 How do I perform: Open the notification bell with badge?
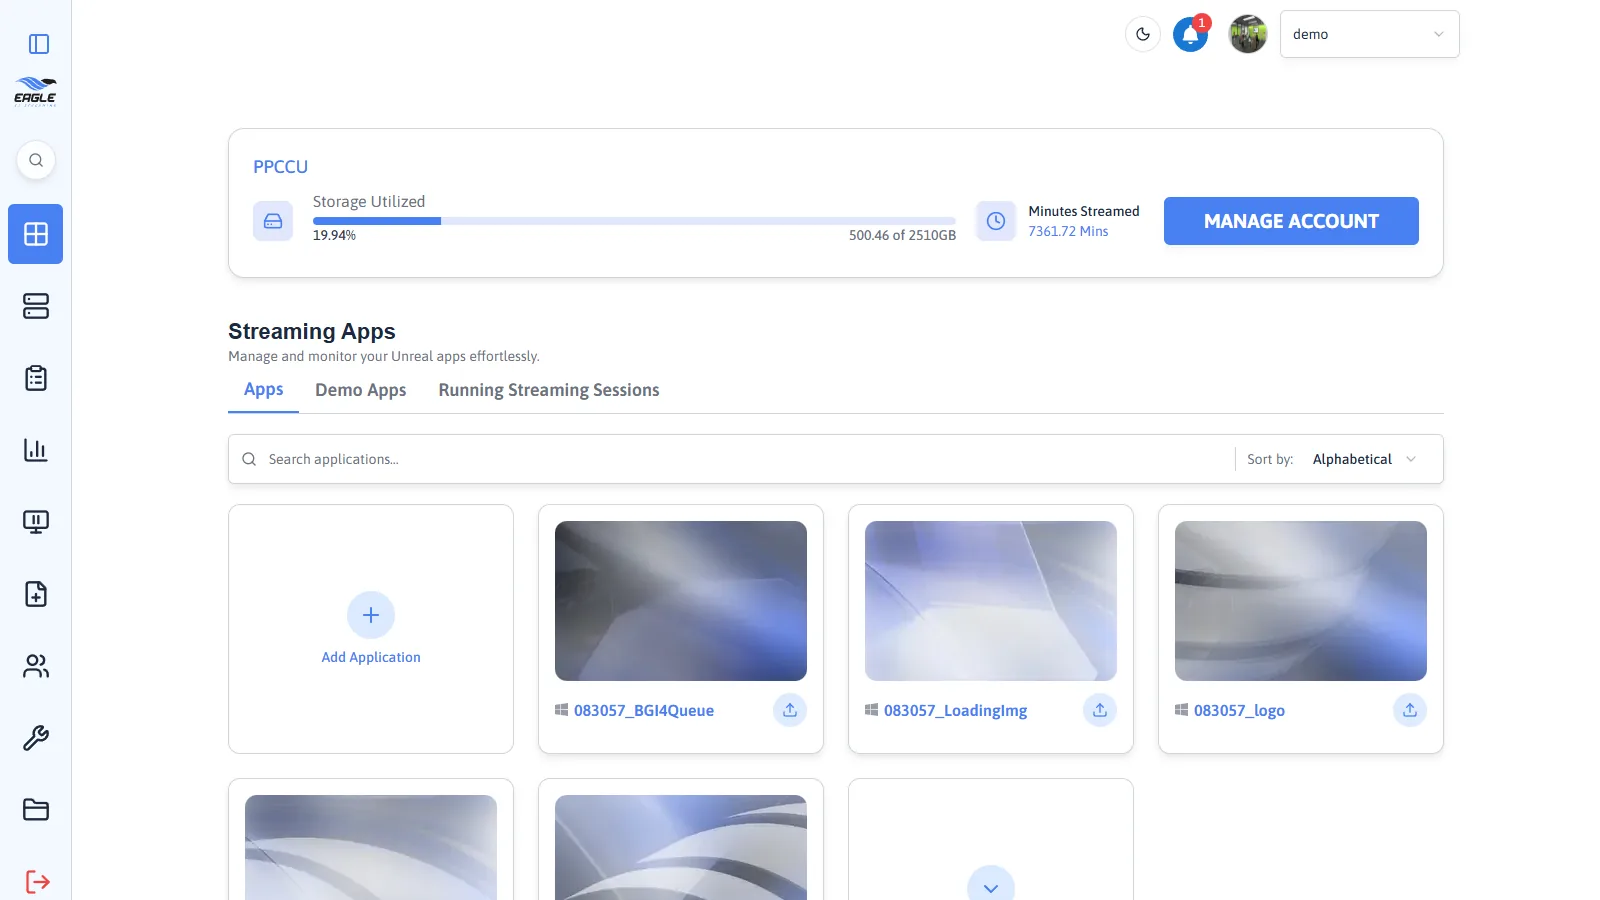[1191, 34]
